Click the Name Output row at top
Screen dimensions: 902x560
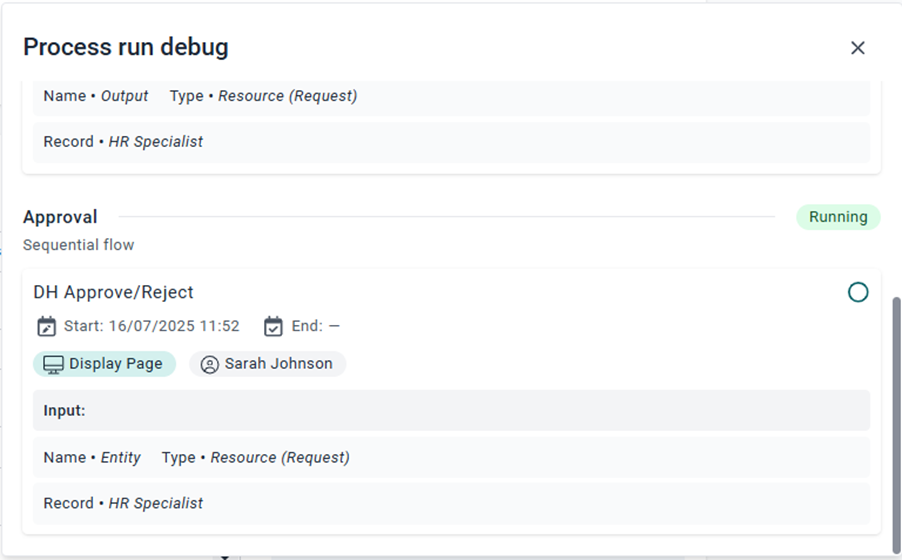[x=200, y=96]
